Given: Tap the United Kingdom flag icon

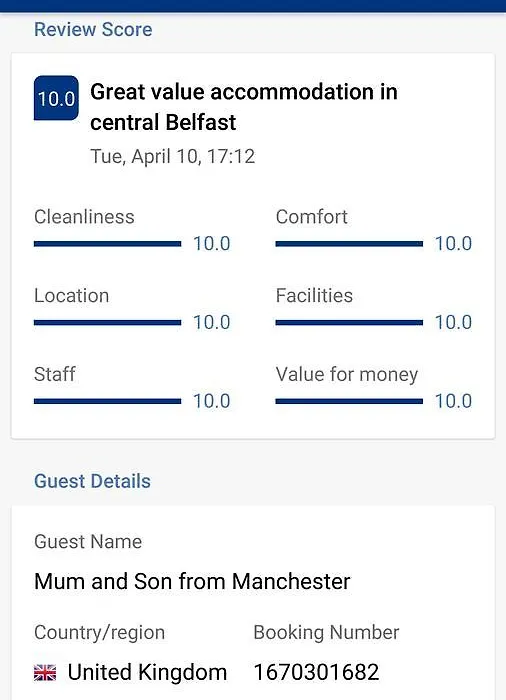Looking at the screenshot, I should click(45, 672).
